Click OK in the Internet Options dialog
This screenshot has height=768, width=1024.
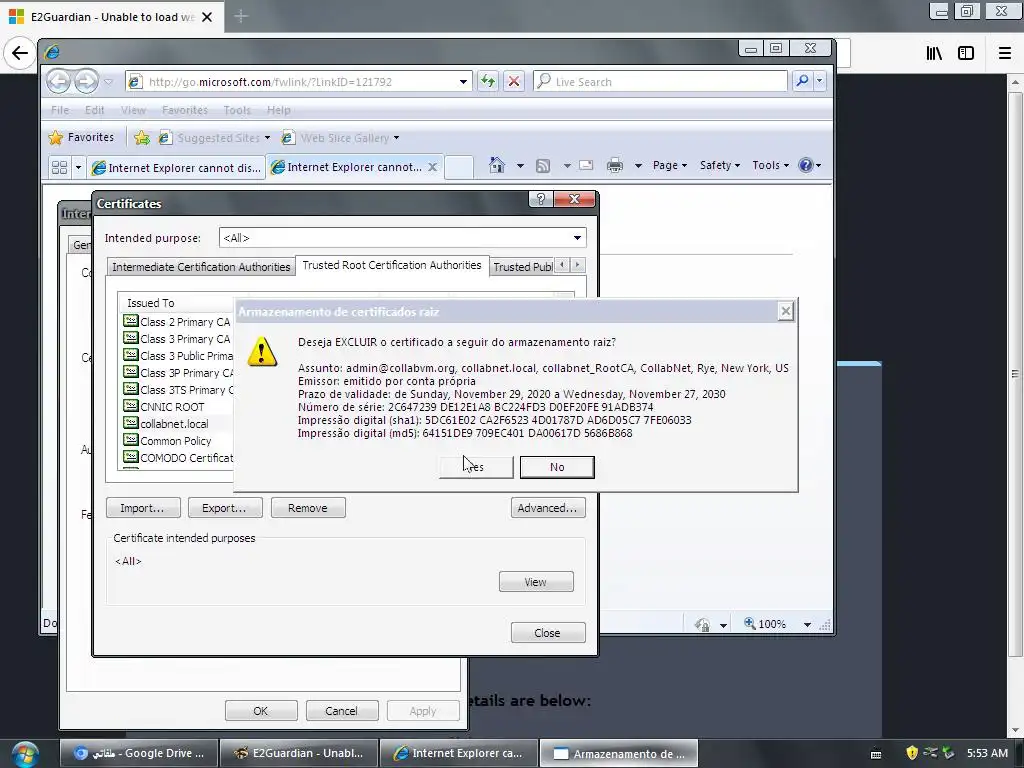coord(261,711)
